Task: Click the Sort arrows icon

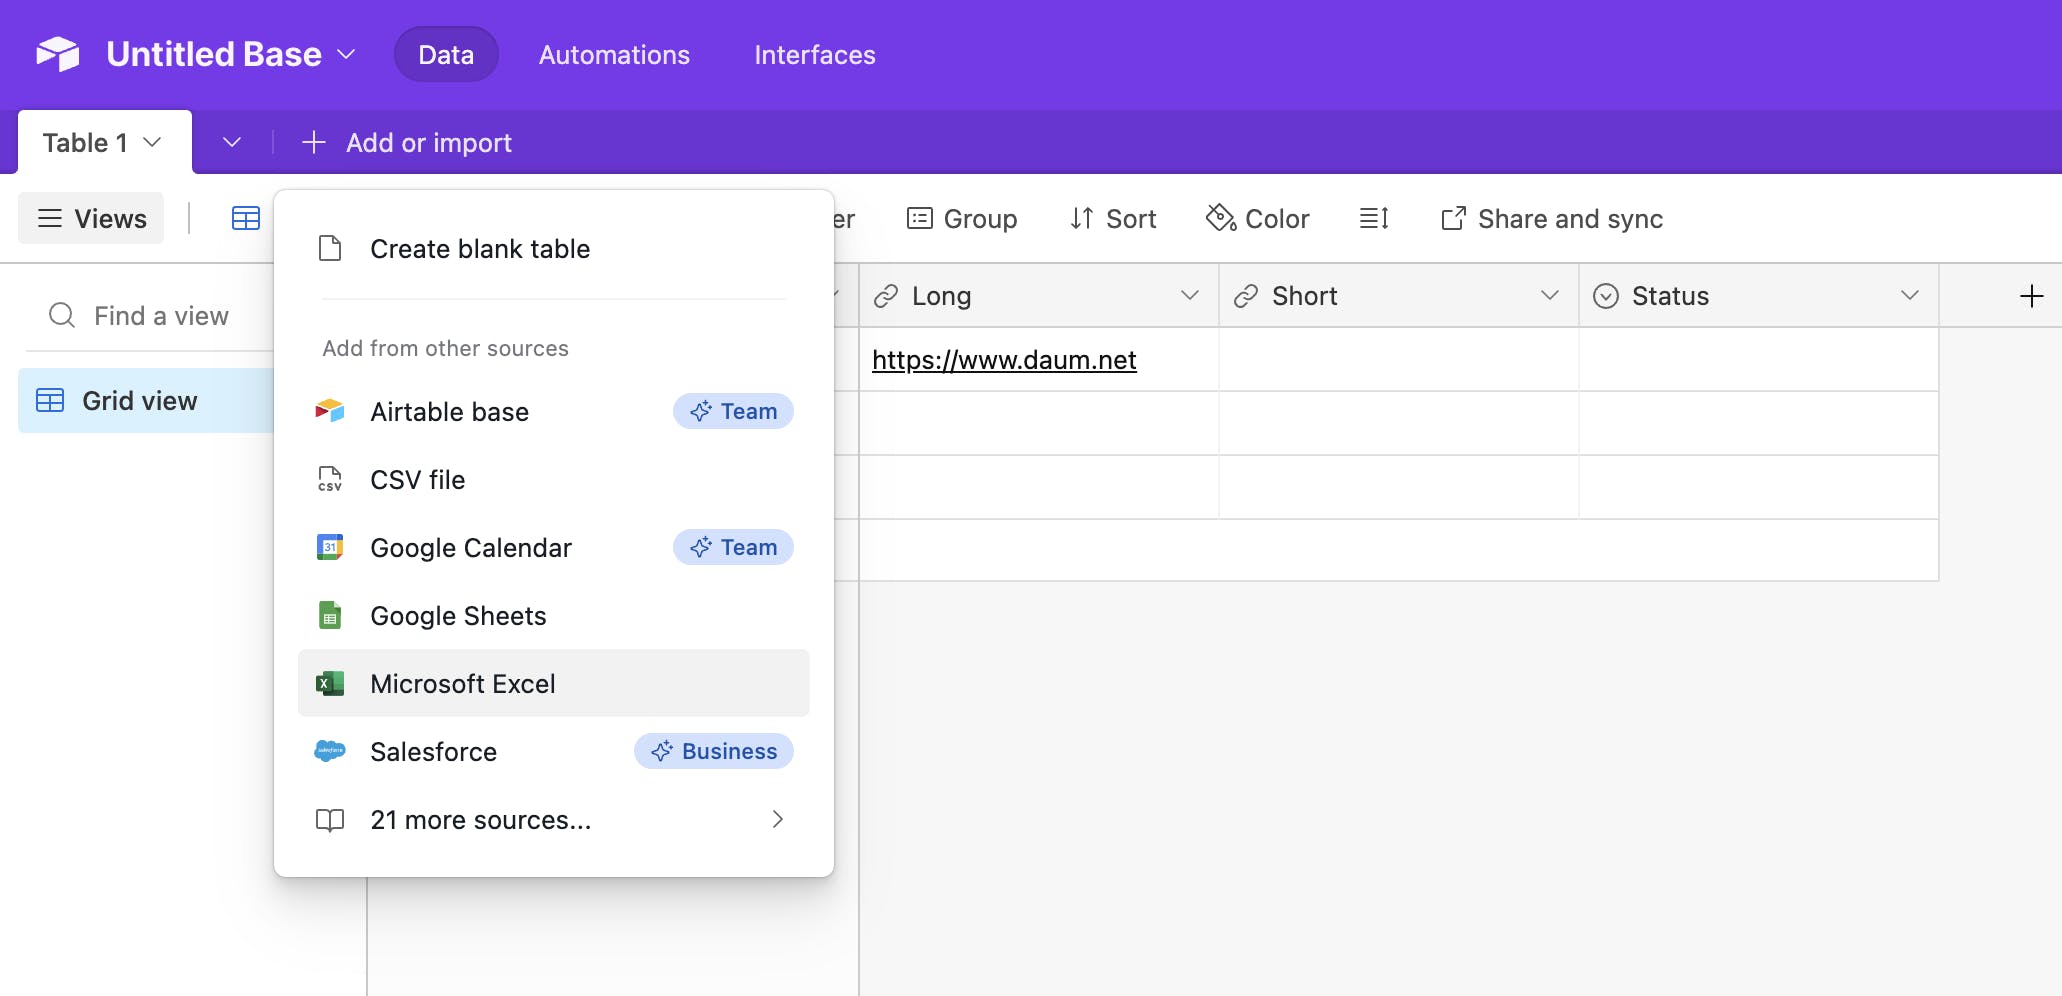Action: (x=1082, y=218)
